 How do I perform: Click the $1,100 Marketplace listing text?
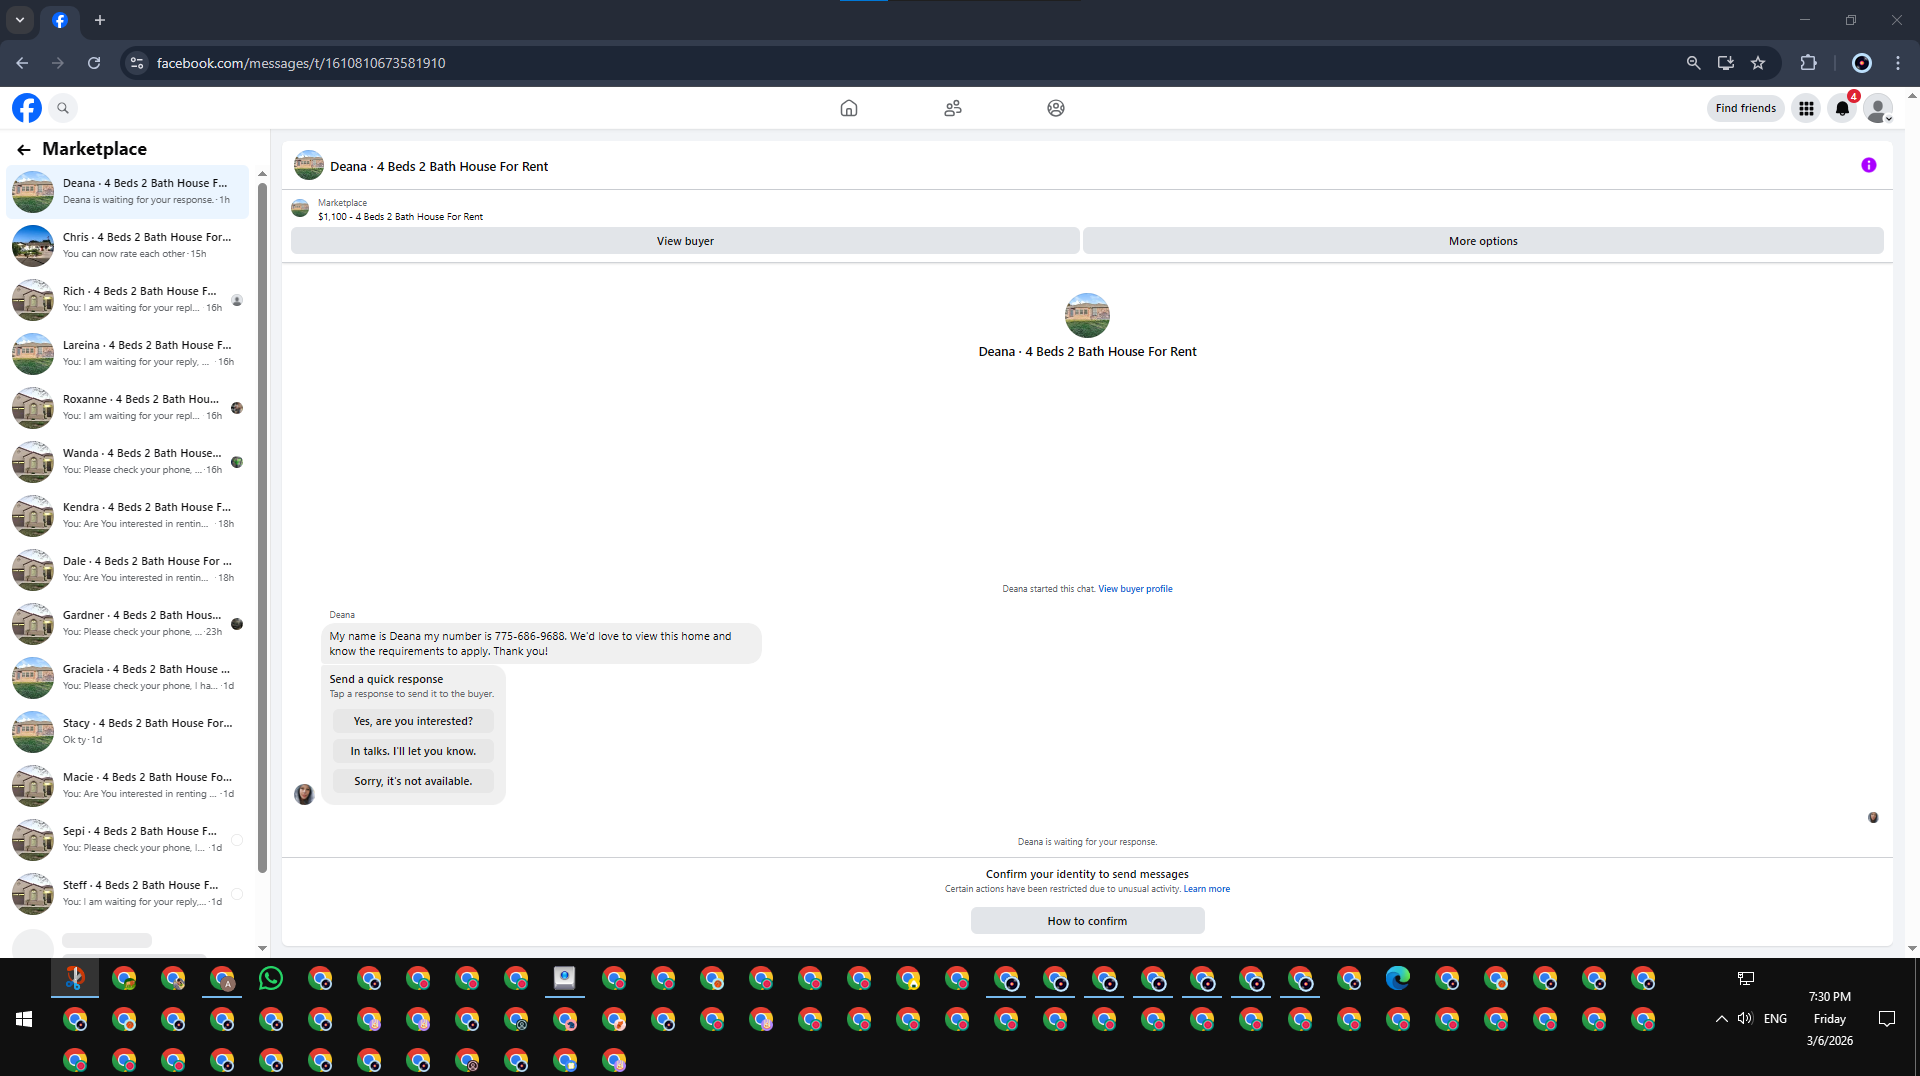(x=400, y=217)
